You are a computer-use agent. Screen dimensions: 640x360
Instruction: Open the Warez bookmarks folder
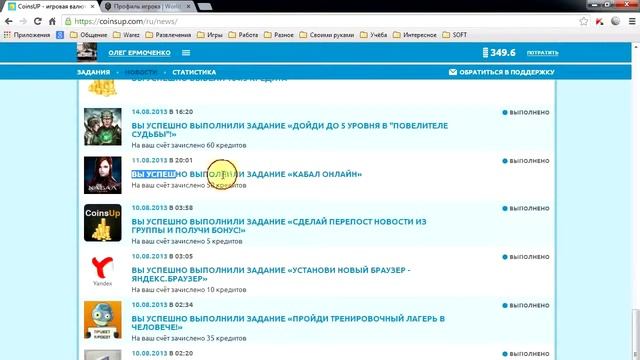coord(127,35)
